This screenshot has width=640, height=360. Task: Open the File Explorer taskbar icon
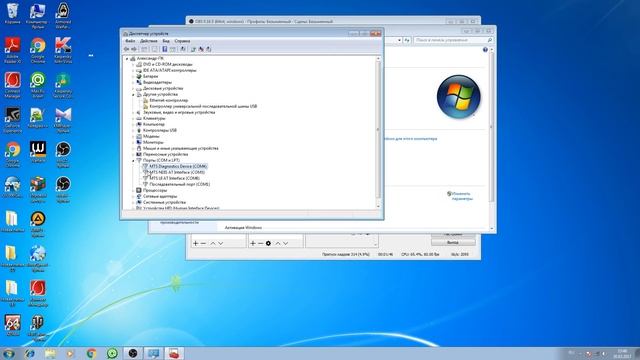(50, 353)
